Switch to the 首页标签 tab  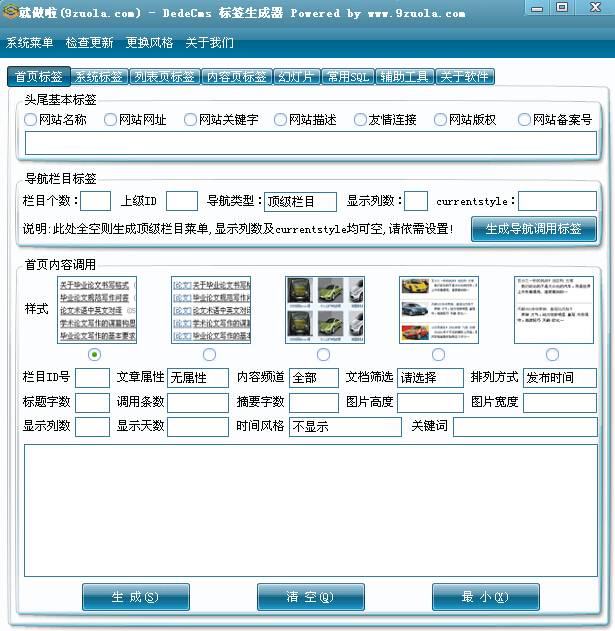point(39,76)
